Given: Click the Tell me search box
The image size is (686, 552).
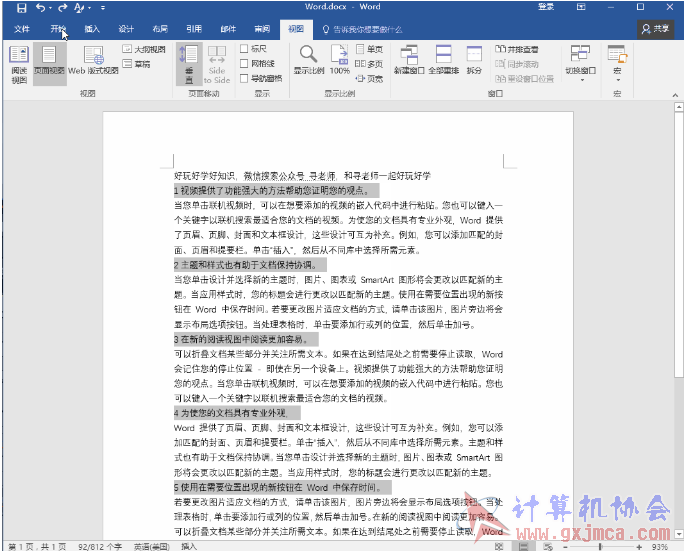Looking at the screenshot, I should (362, 29).
